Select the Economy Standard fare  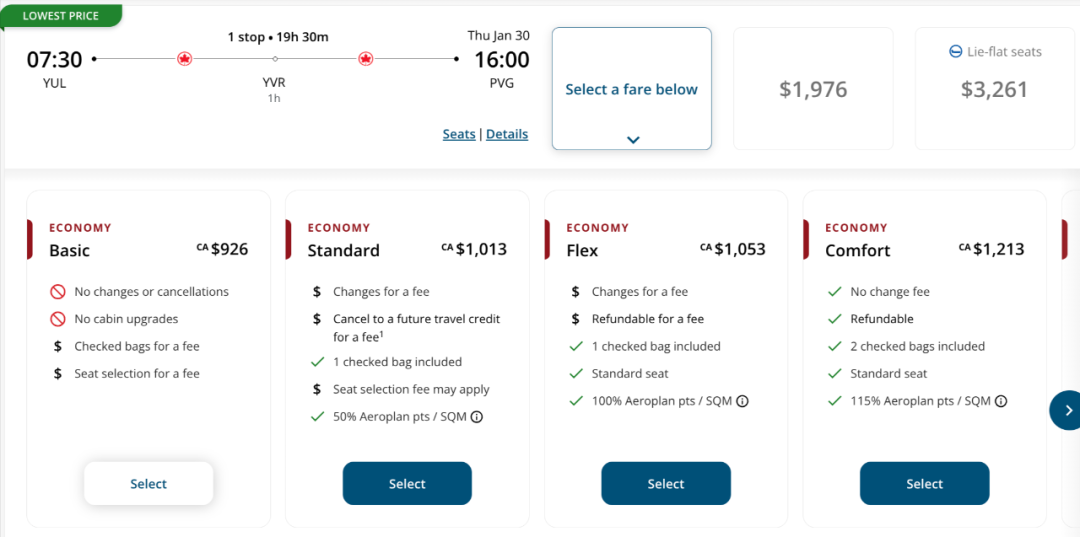(407, 484)
